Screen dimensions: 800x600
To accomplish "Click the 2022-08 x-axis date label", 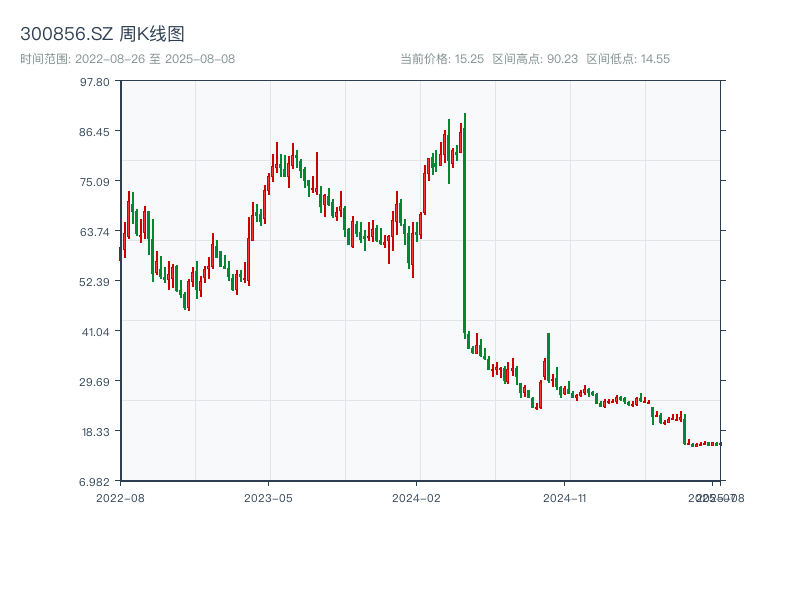I will pyautogui.click(x=120, y=497).
